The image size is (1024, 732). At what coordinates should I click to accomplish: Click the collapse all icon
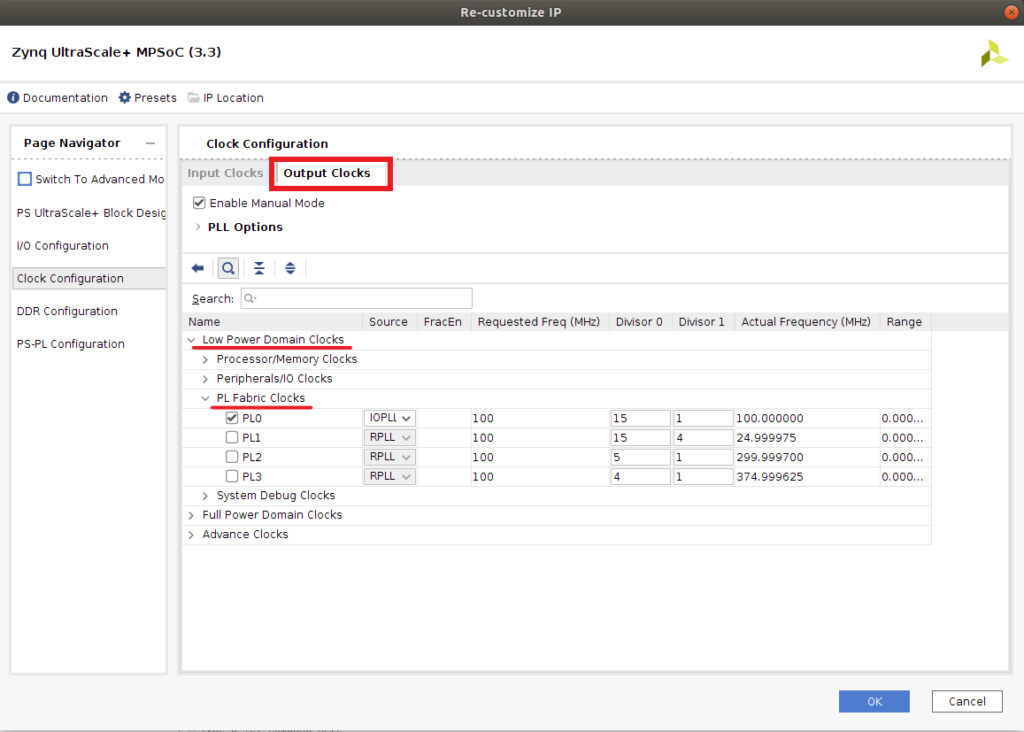[259, 268]
